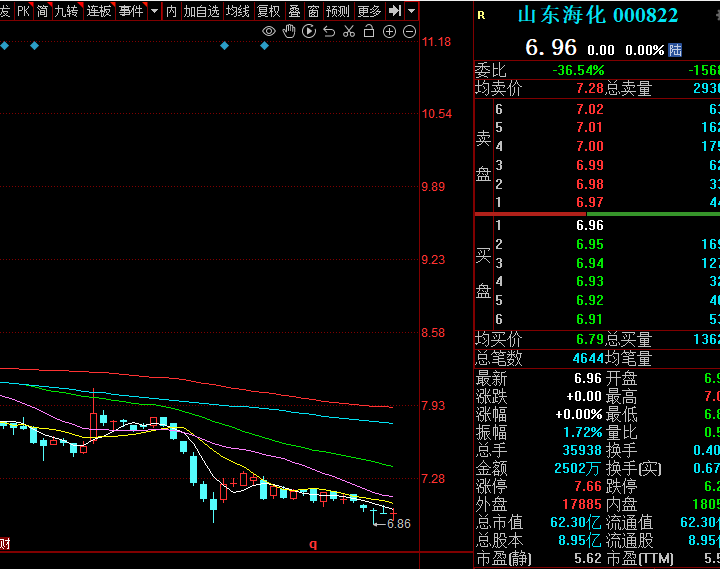Open 复权 price adjustment option
The height and width of the screenshot is (569, 720).
(x=269, y=11)
